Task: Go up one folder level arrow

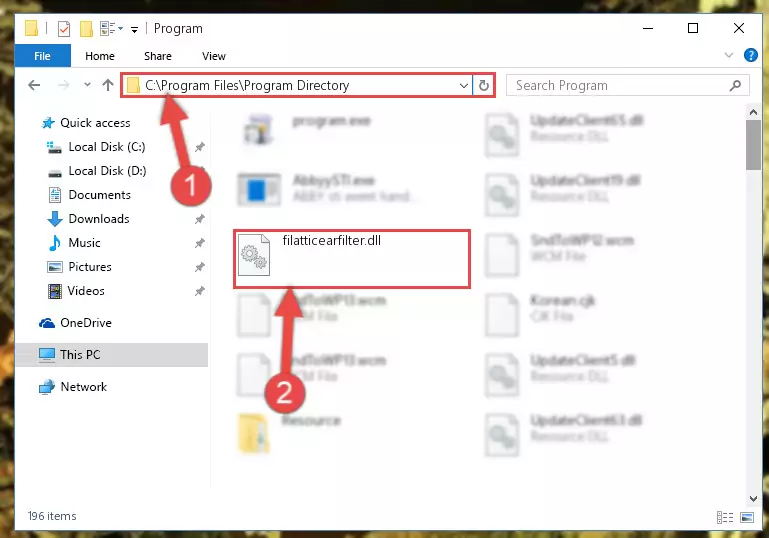Action: pyautogui.click(x=108, y=85)
